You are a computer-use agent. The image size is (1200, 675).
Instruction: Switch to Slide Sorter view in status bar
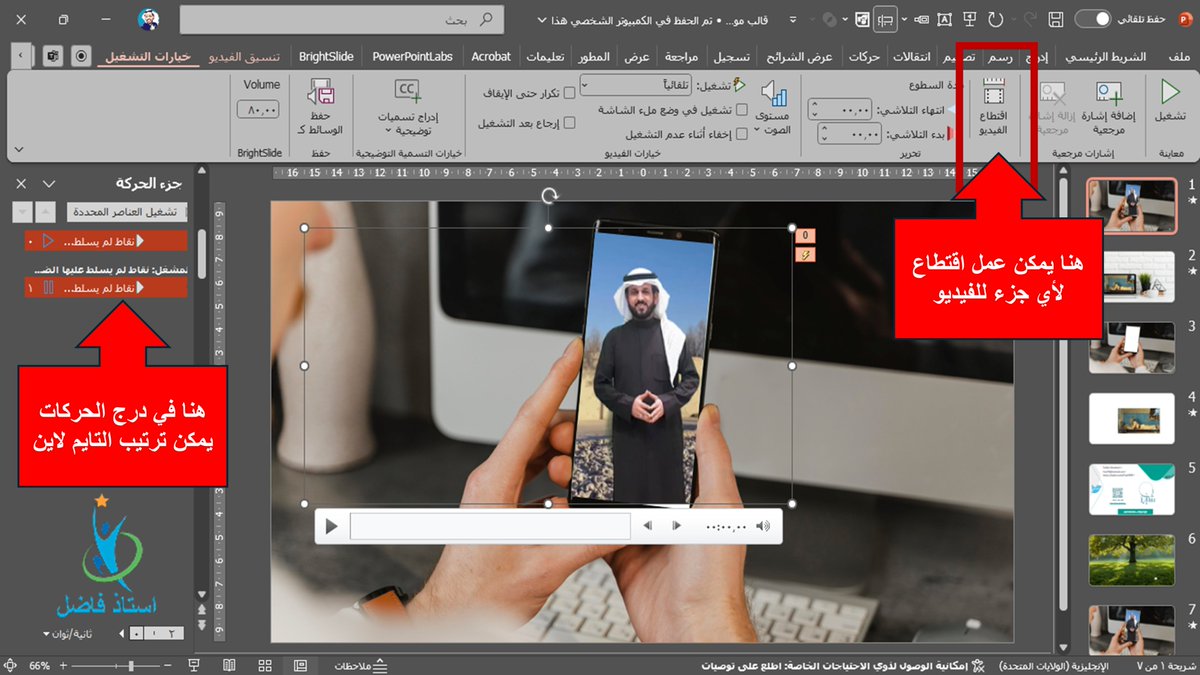[x=265, y=665]
